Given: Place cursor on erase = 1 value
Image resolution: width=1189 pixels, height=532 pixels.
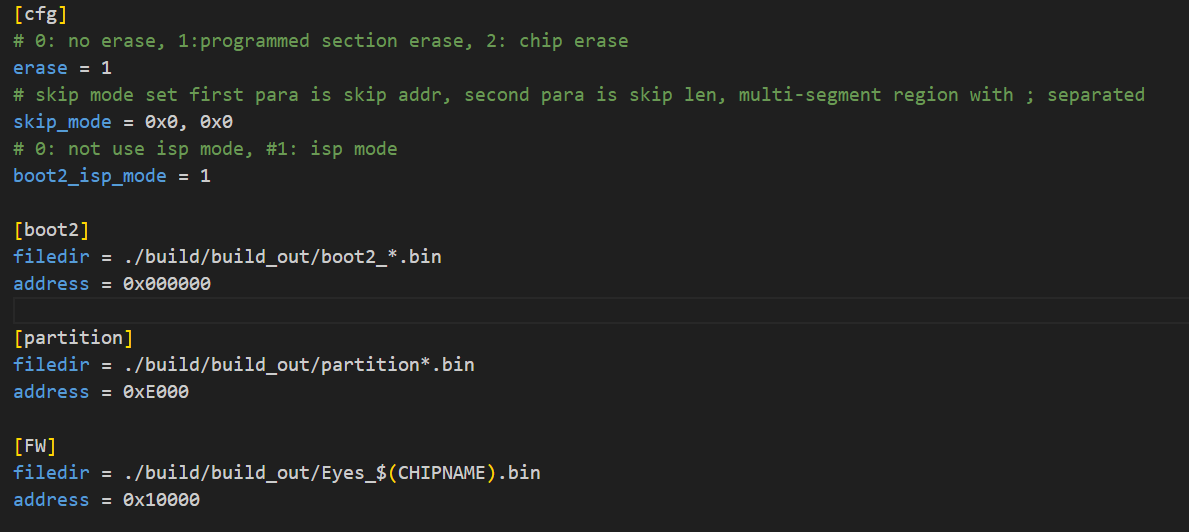Looking at the screenshot, I should click(106, 68).
